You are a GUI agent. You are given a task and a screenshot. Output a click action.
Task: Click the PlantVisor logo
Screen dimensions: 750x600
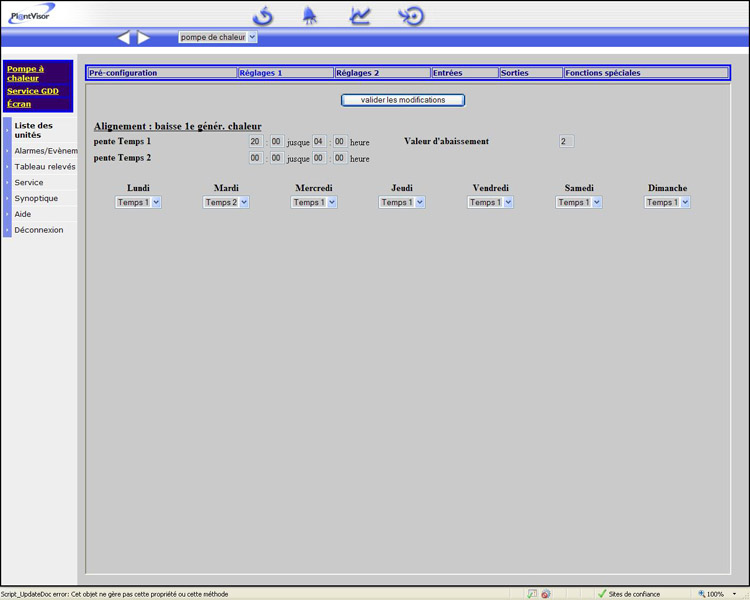tap(32, 13)
